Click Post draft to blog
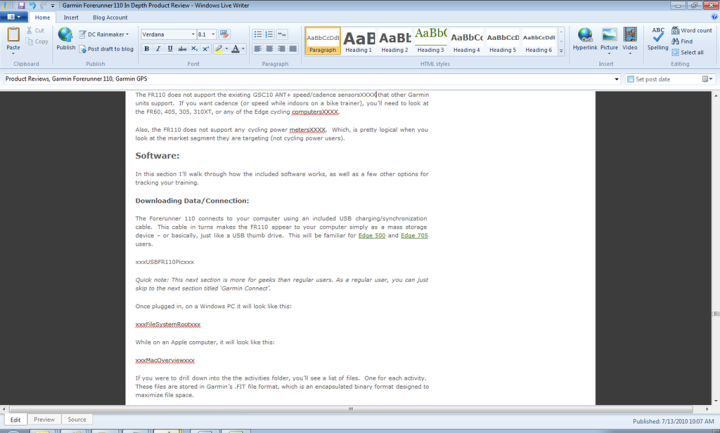Screen dimensions: 720x433 pos(106,49)
